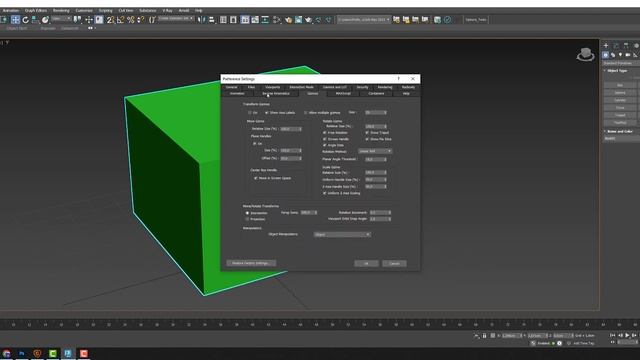Viewport: 640px width, 360px height.
Task: Toggle Show Tripod checkbox
Action: click(x=367, y=133)
